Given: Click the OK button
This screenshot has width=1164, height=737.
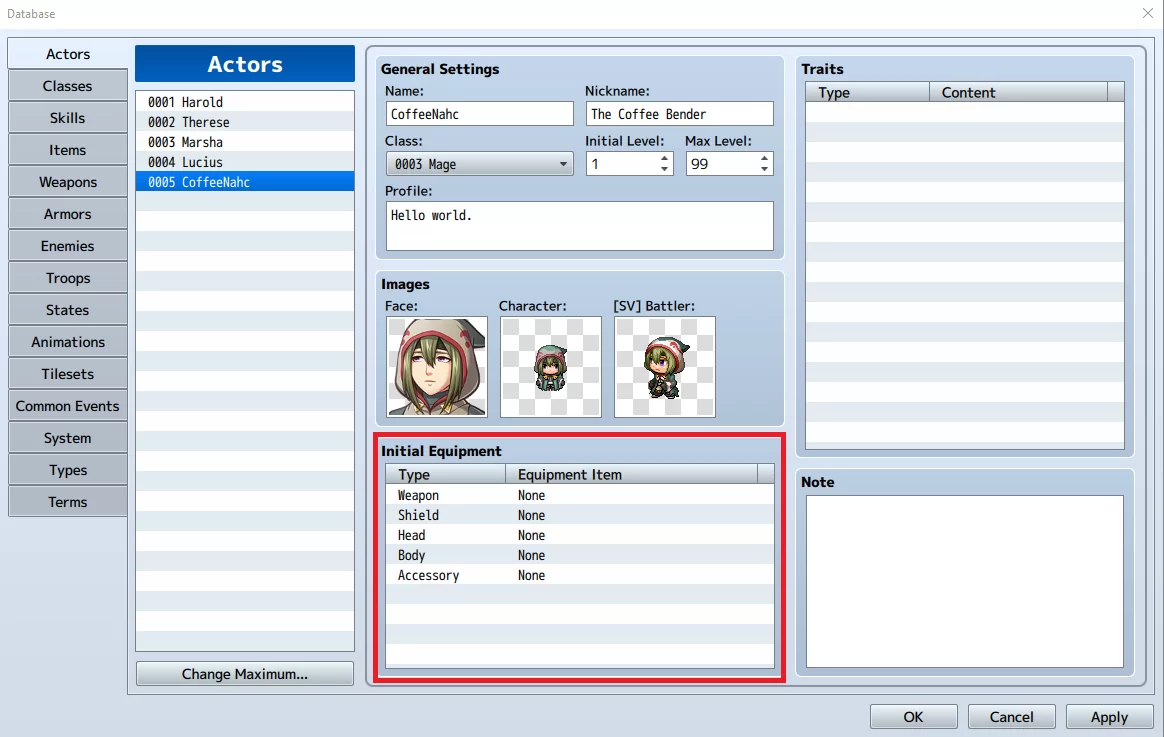Looking at the screenshot, I should pyautogui.click(x=914, y=717).
